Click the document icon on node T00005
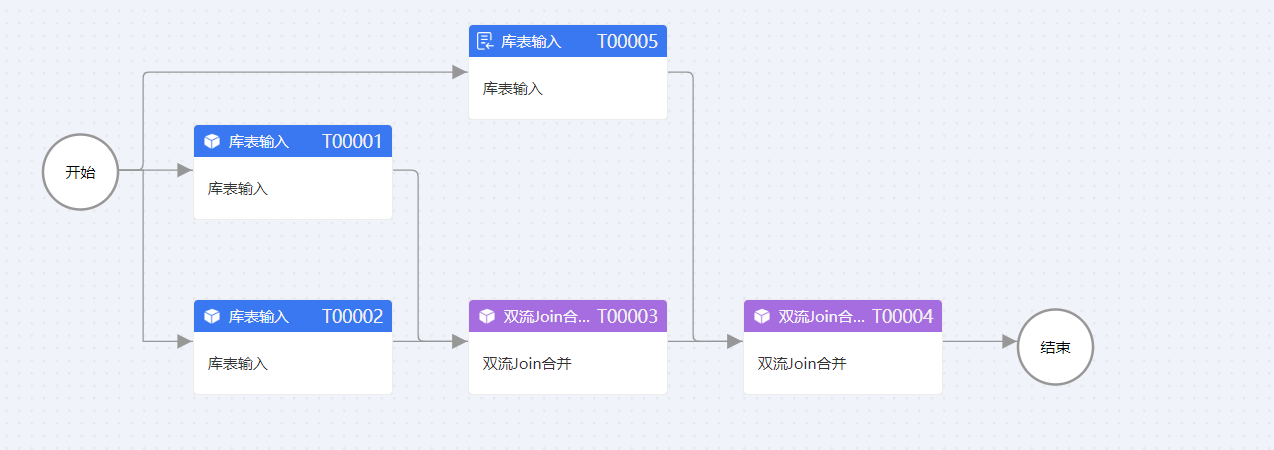The width and height of the screenshot is (1274, 450). tap(486, 41)
